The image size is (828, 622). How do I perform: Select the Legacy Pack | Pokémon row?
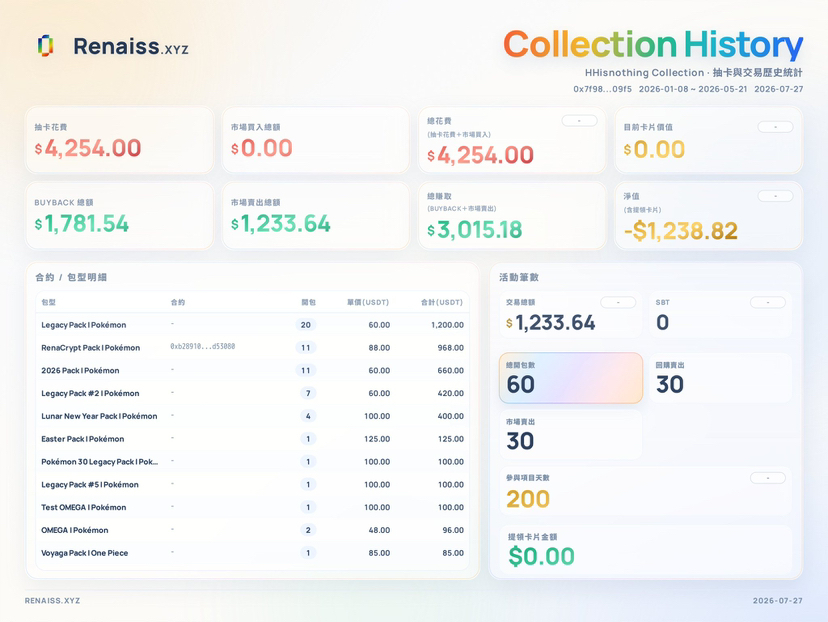pos(252,325)
